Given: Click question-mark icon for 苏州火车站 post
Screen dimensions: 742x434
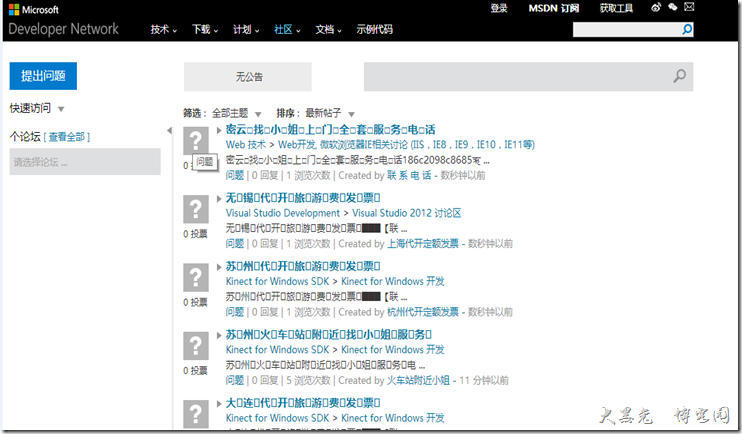Looking at the screenshot, I should (x=196, y=345).
